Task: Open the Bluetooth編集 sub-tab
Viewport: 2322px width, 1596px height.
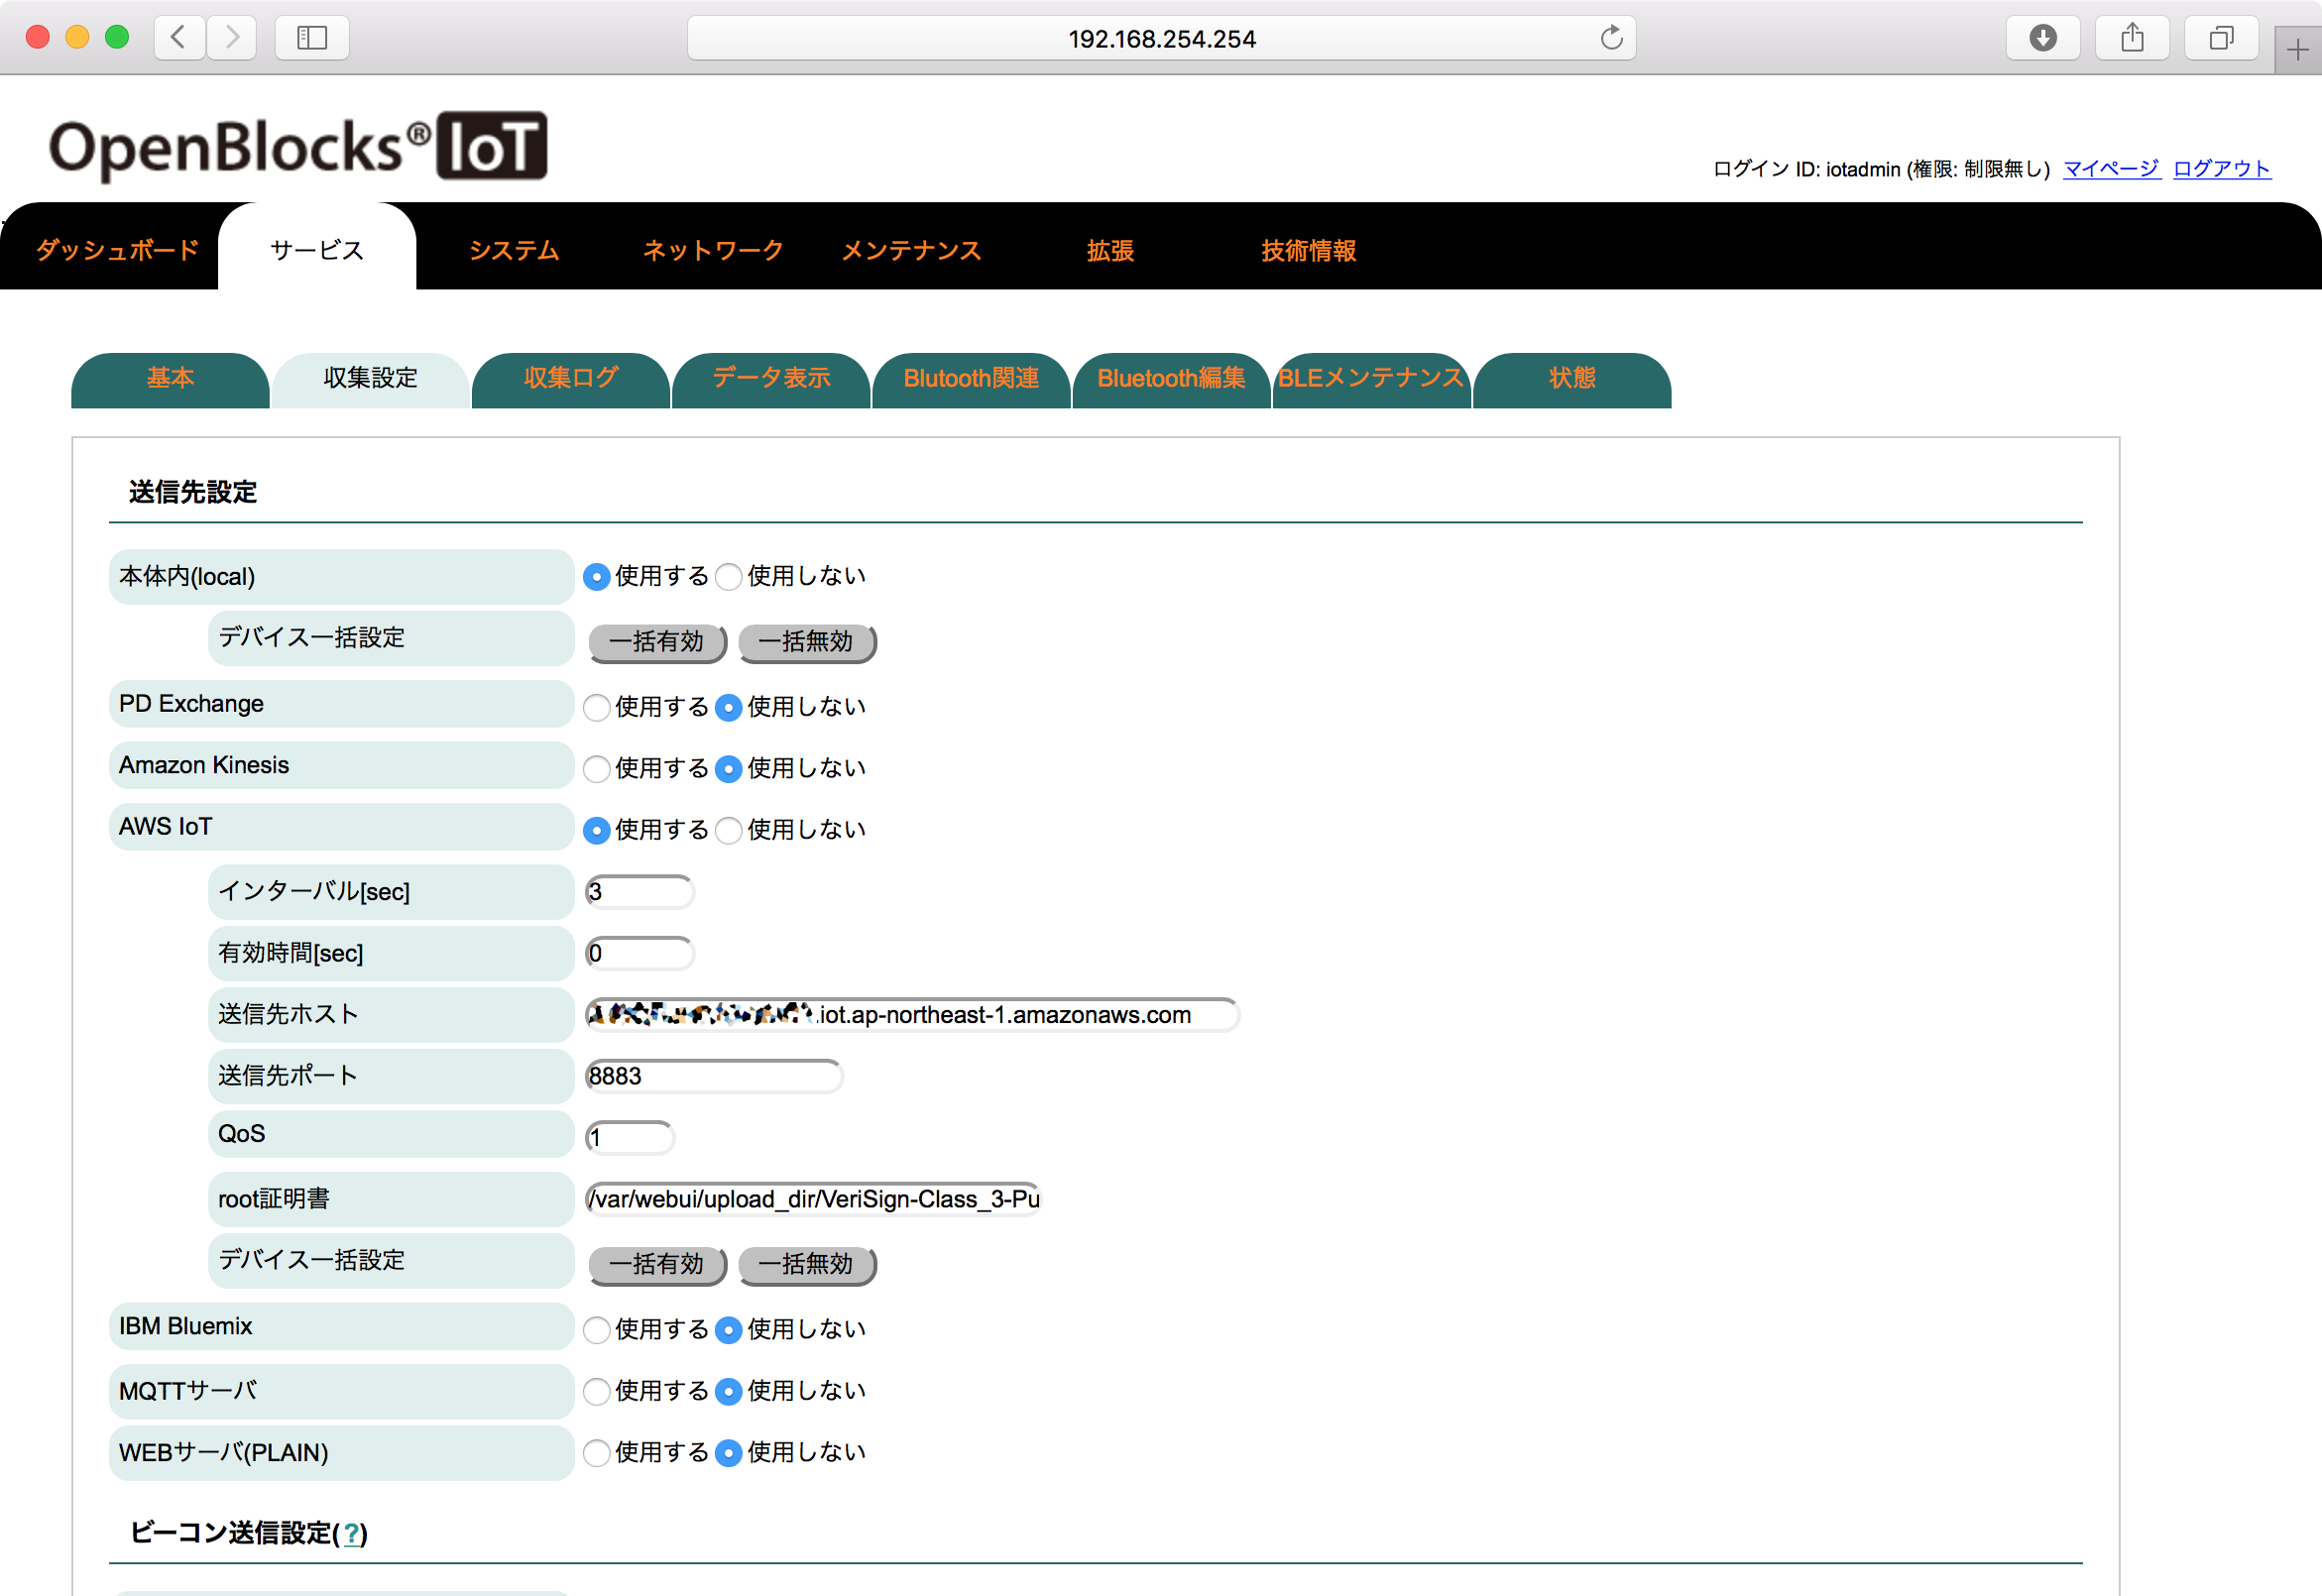Action: (x=1171, y=379)
